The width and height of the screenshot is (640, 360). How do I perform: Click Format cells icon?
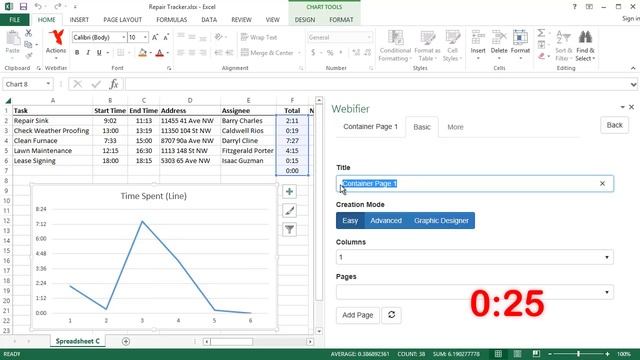[520, 38]
